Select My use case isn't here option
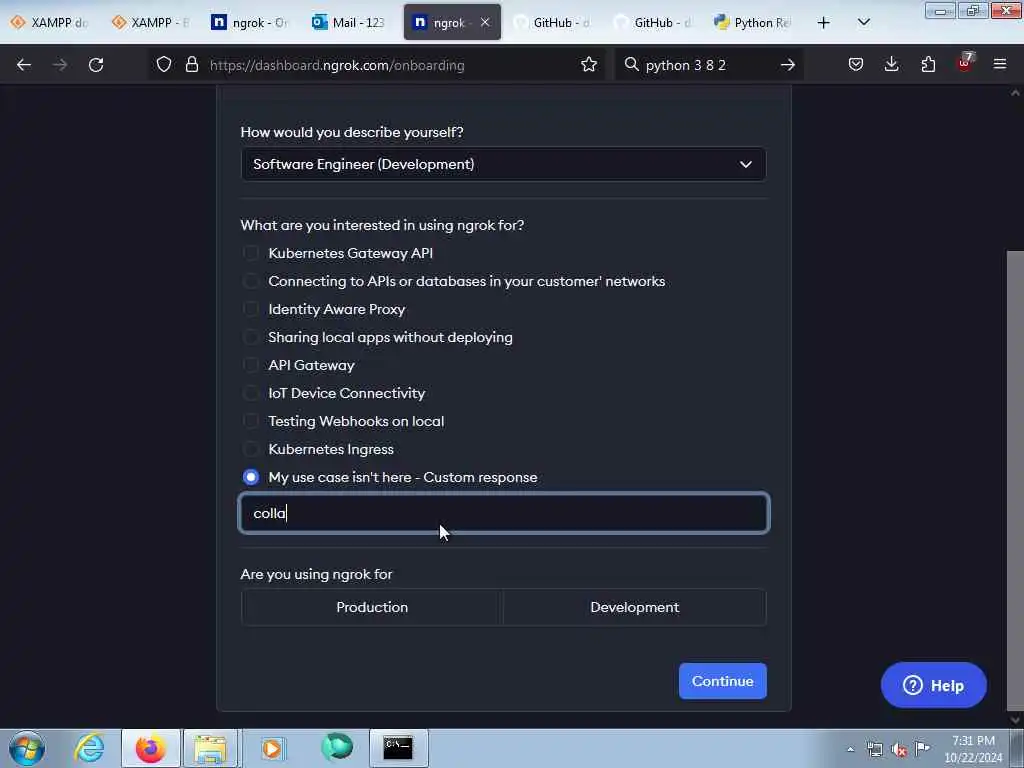This screenshot has height=768, width=1024. 251,477
